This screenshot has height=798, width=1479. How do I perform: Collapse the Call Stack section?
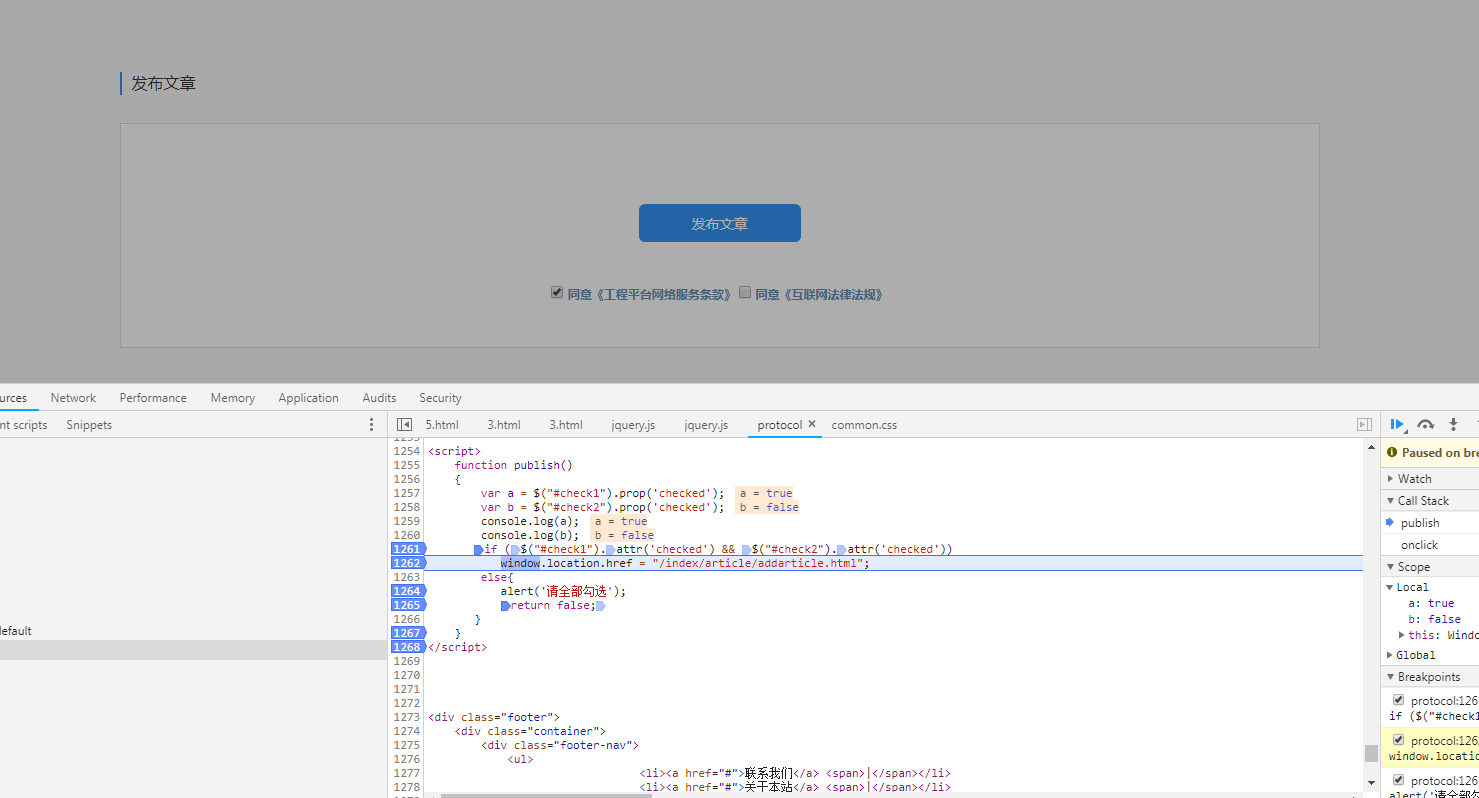coord(1391,501)
